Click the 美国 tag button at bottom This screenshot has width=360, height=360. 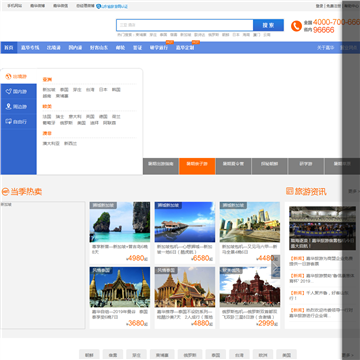click(x=287, y=355)
